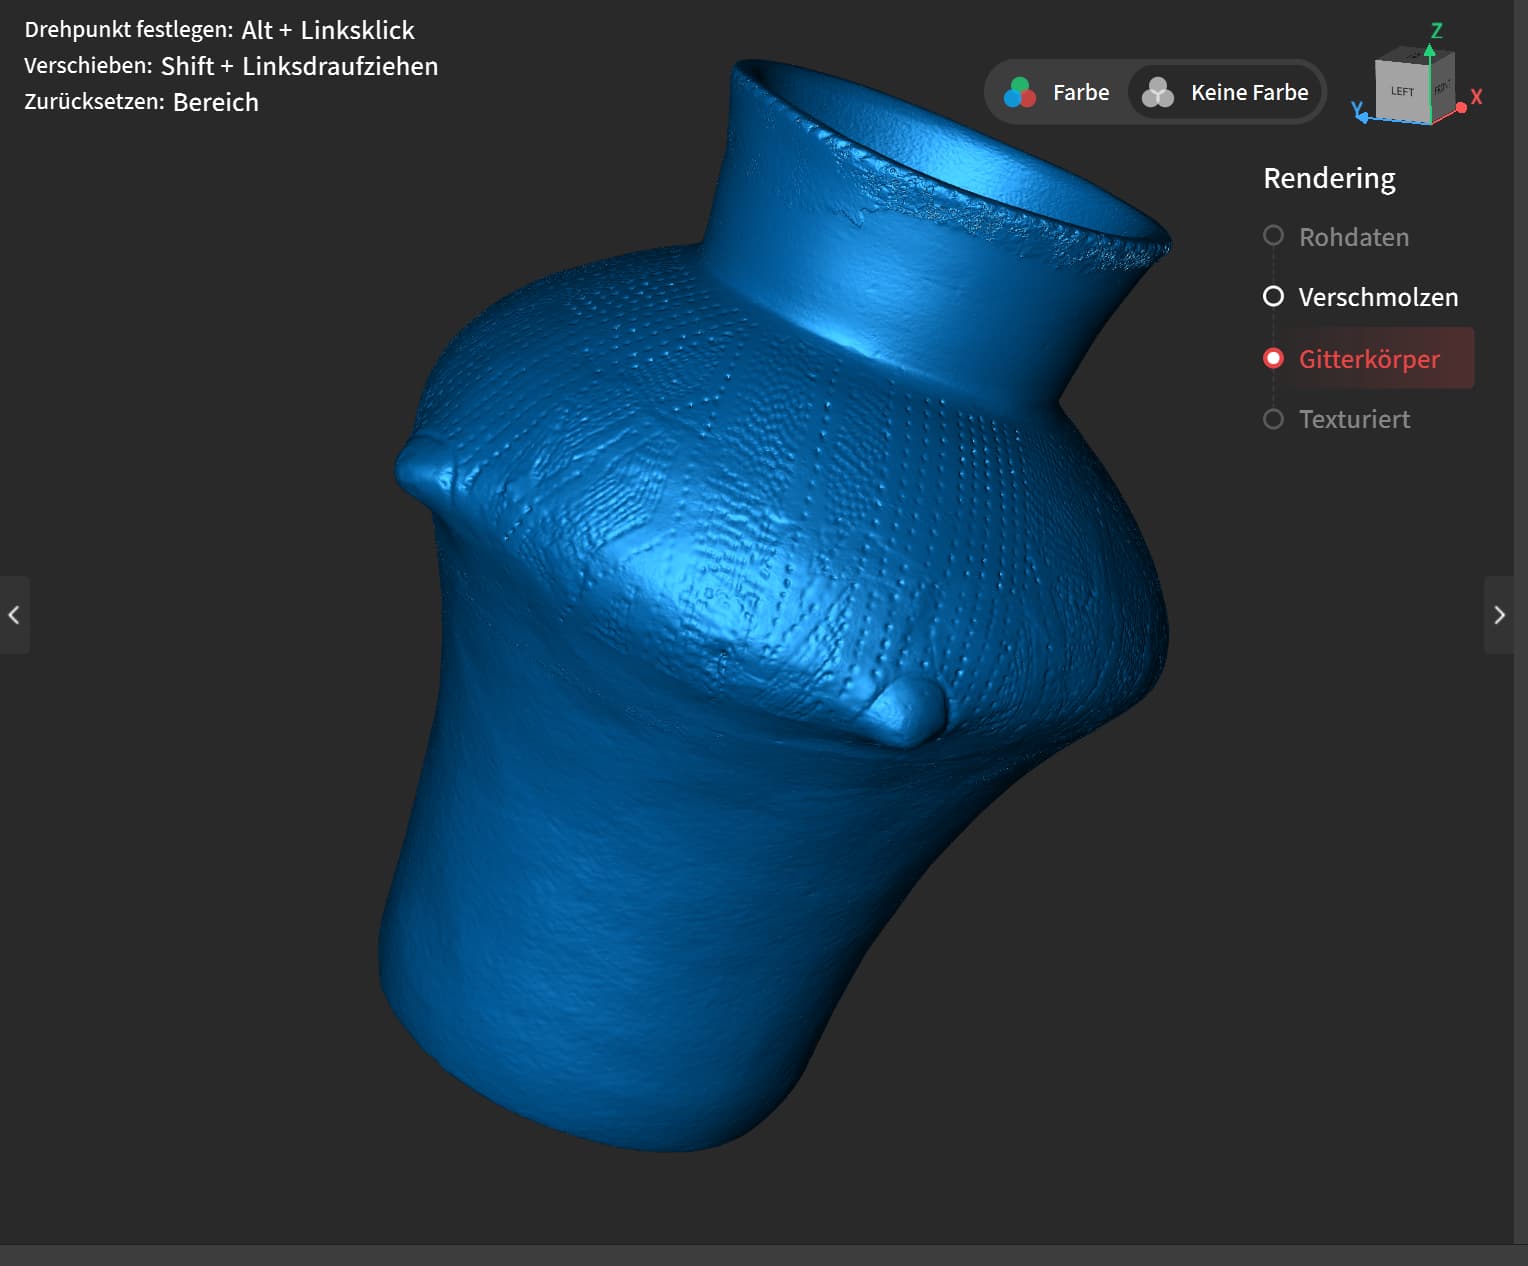Switch to Keine Farbe display mode
Image resolution: width=1528 pixels, height=1266 pixels.
1226,93
